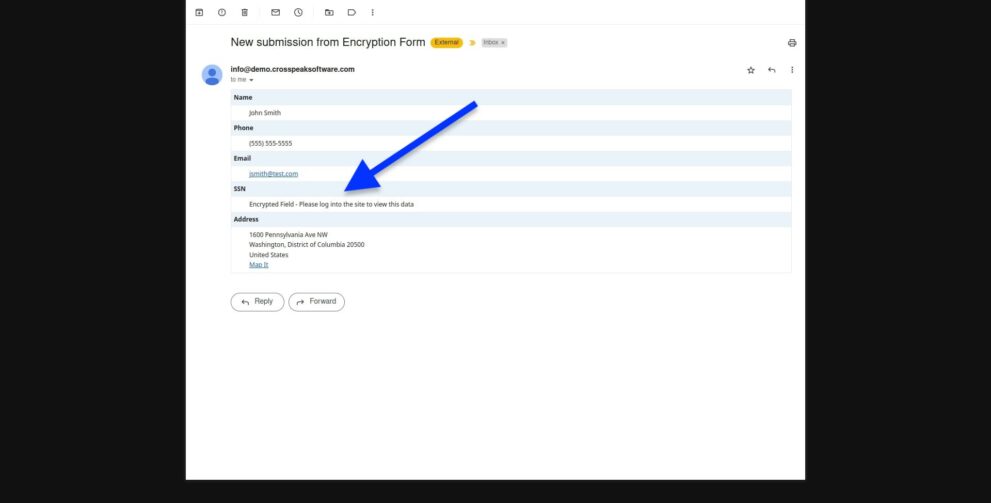
Task: Snooze this email with clock icon
Action: click(298, 13)
